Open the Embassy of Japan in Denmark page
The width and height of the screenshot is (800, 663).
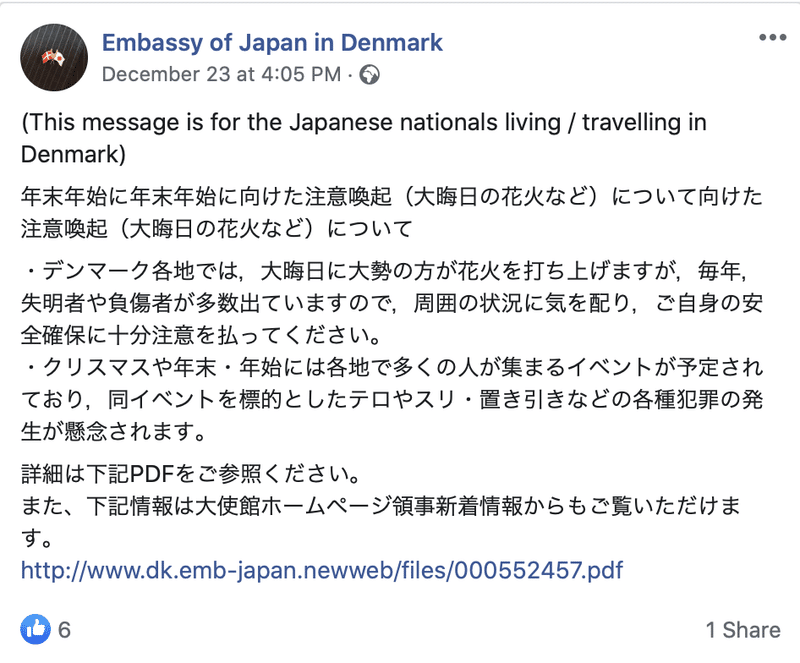pos(270,43)
